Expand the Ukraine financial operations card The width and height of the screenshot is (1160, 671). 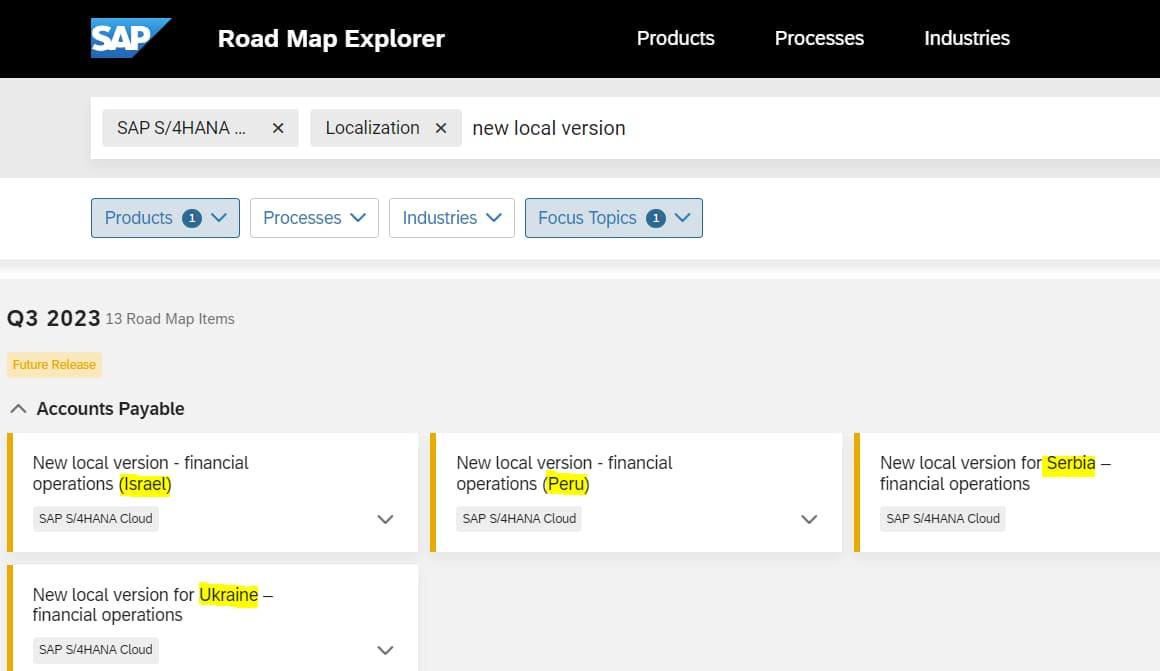tap(385, 650)
